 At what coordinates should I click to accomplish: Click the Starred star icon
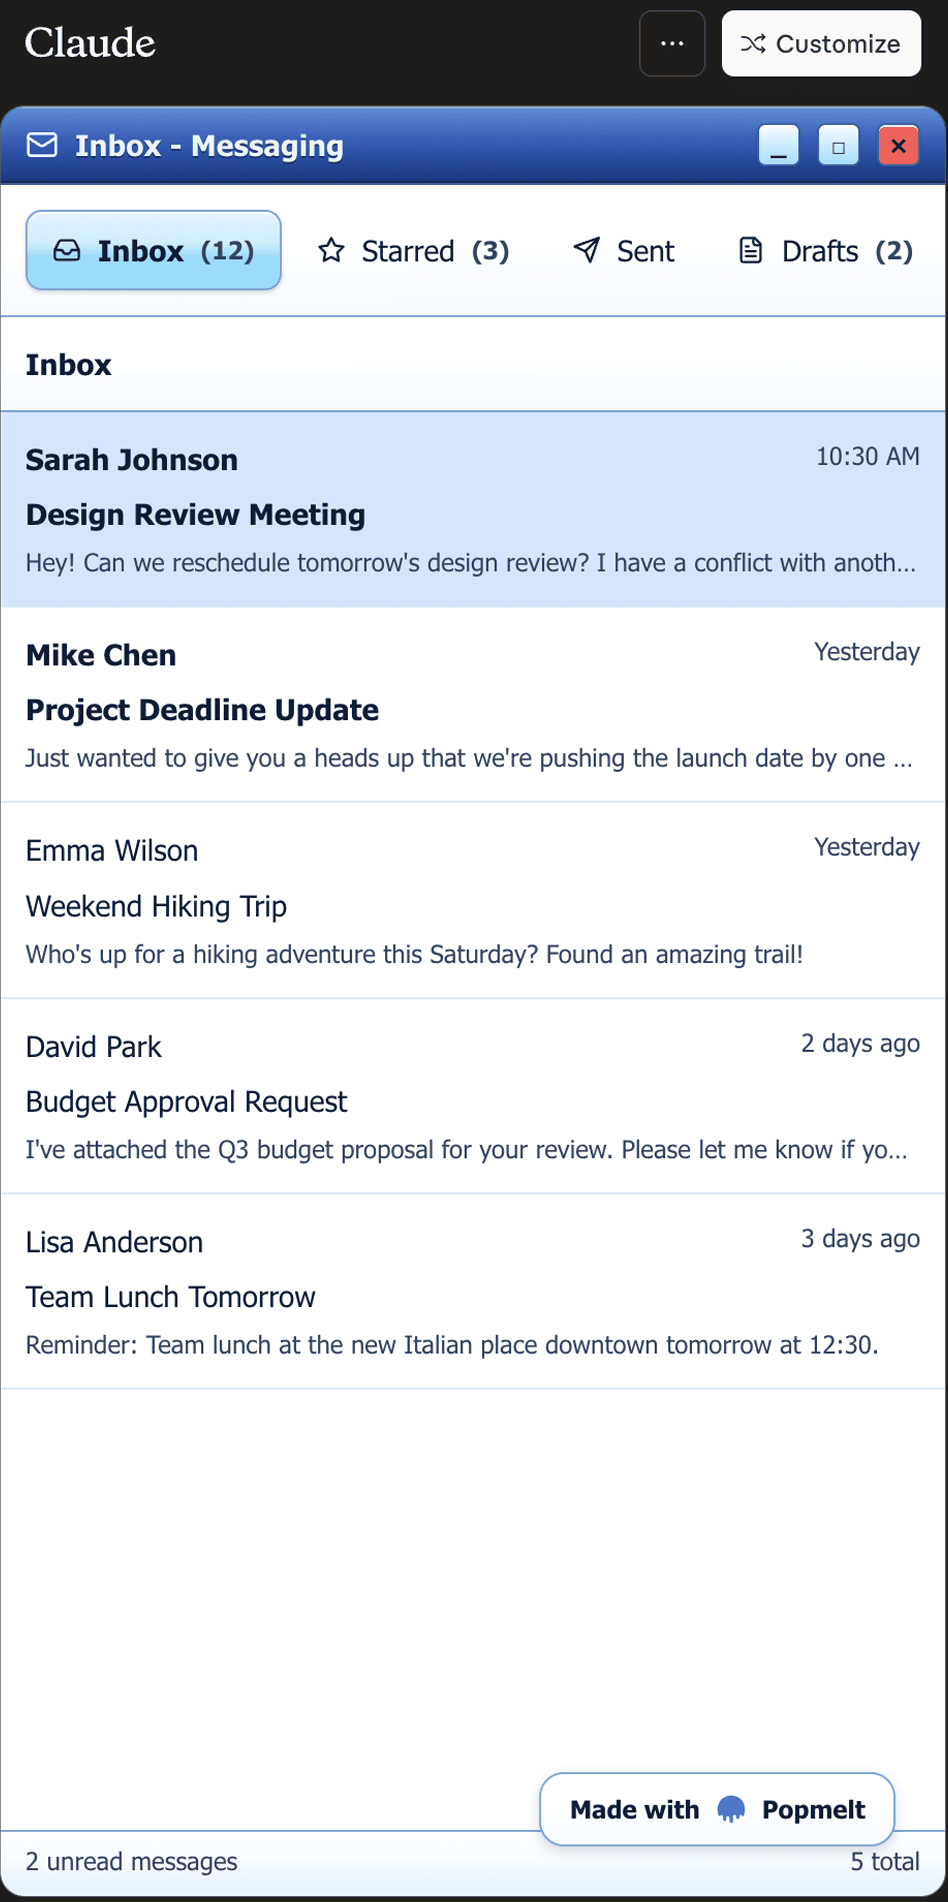pos(331,250)
